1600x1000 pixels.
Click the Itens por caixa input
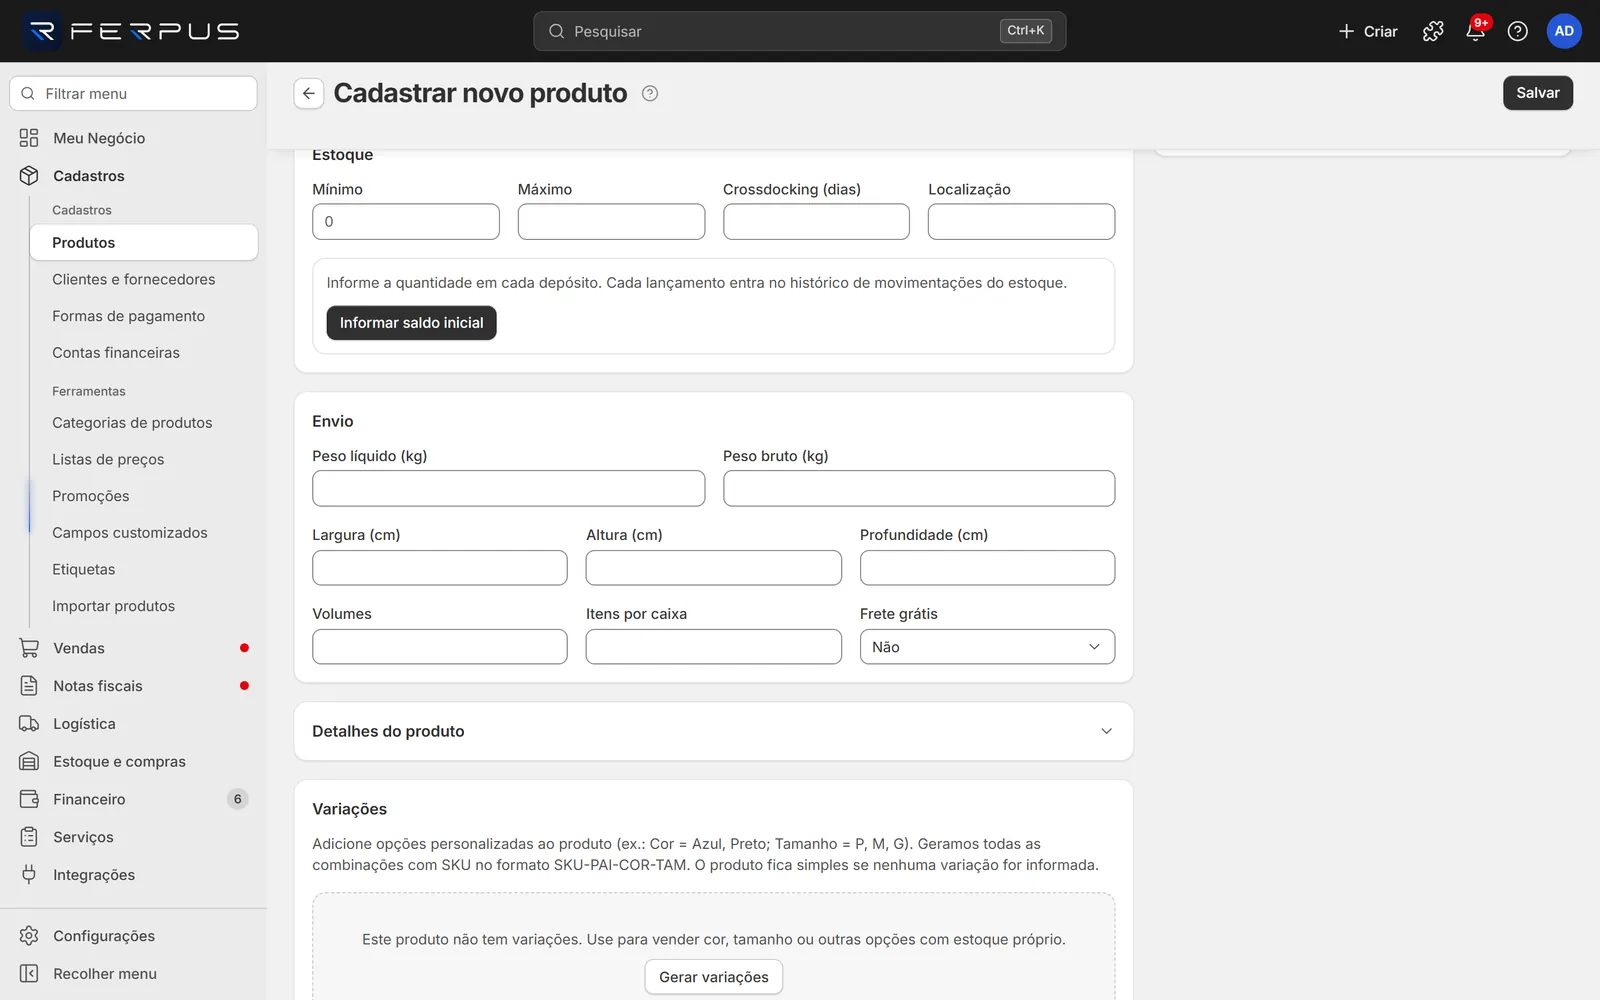tap(713, 647)
